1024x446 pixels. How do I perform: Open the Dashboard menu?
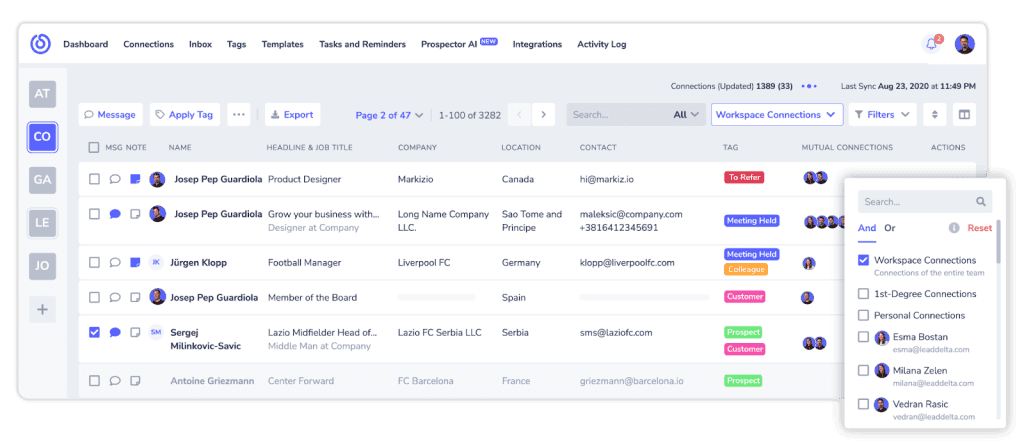coord(86,44)
